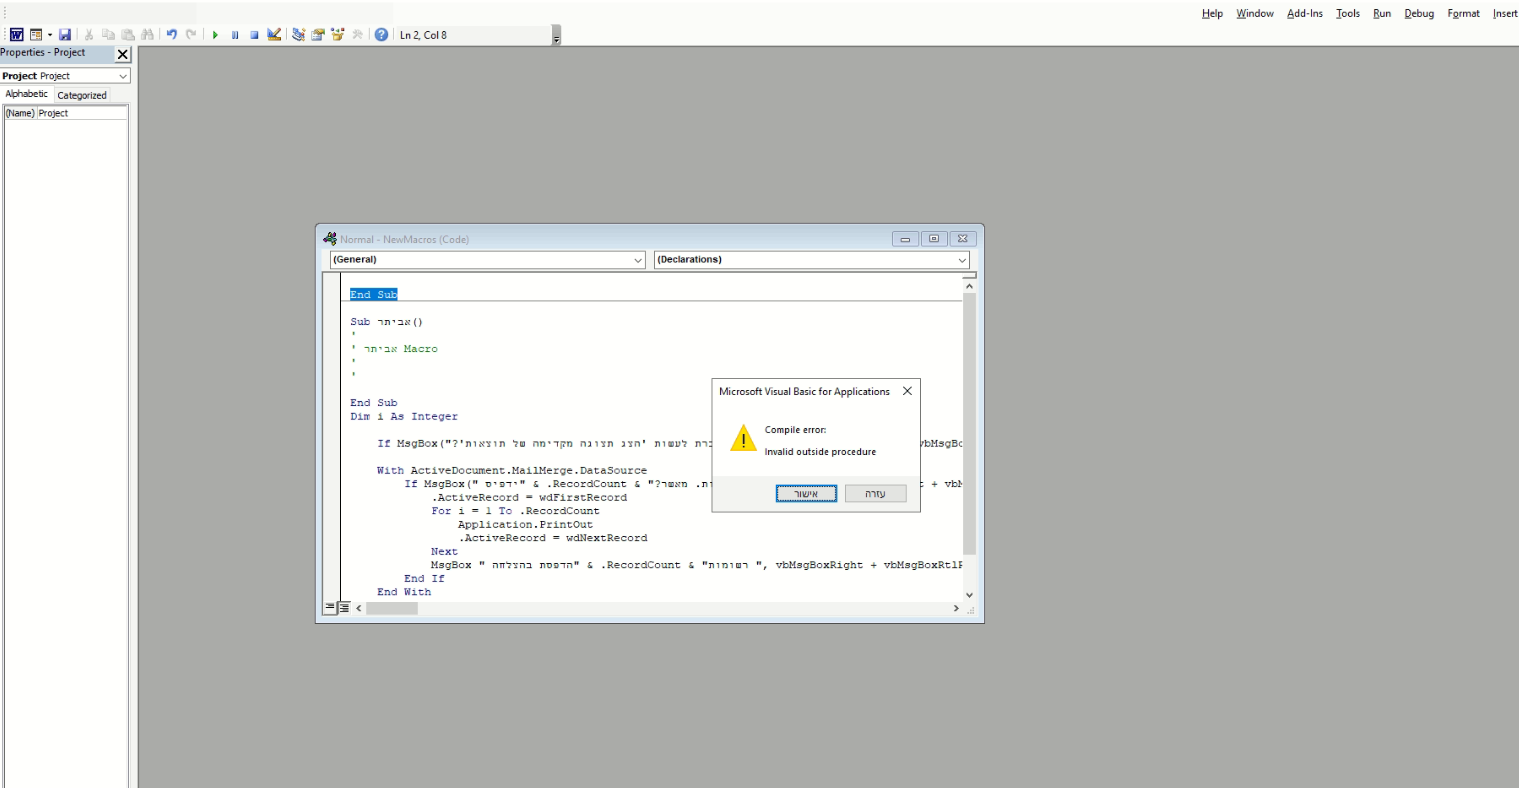Click the yellow warning triangle icon
The image size is (1519, 788).
[x=743, y=438]
